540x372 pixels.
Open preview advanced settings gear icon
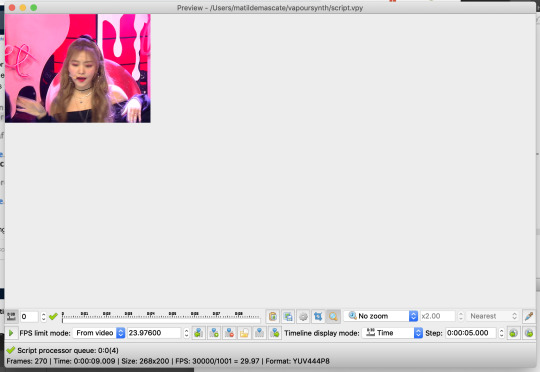point(303,316)
